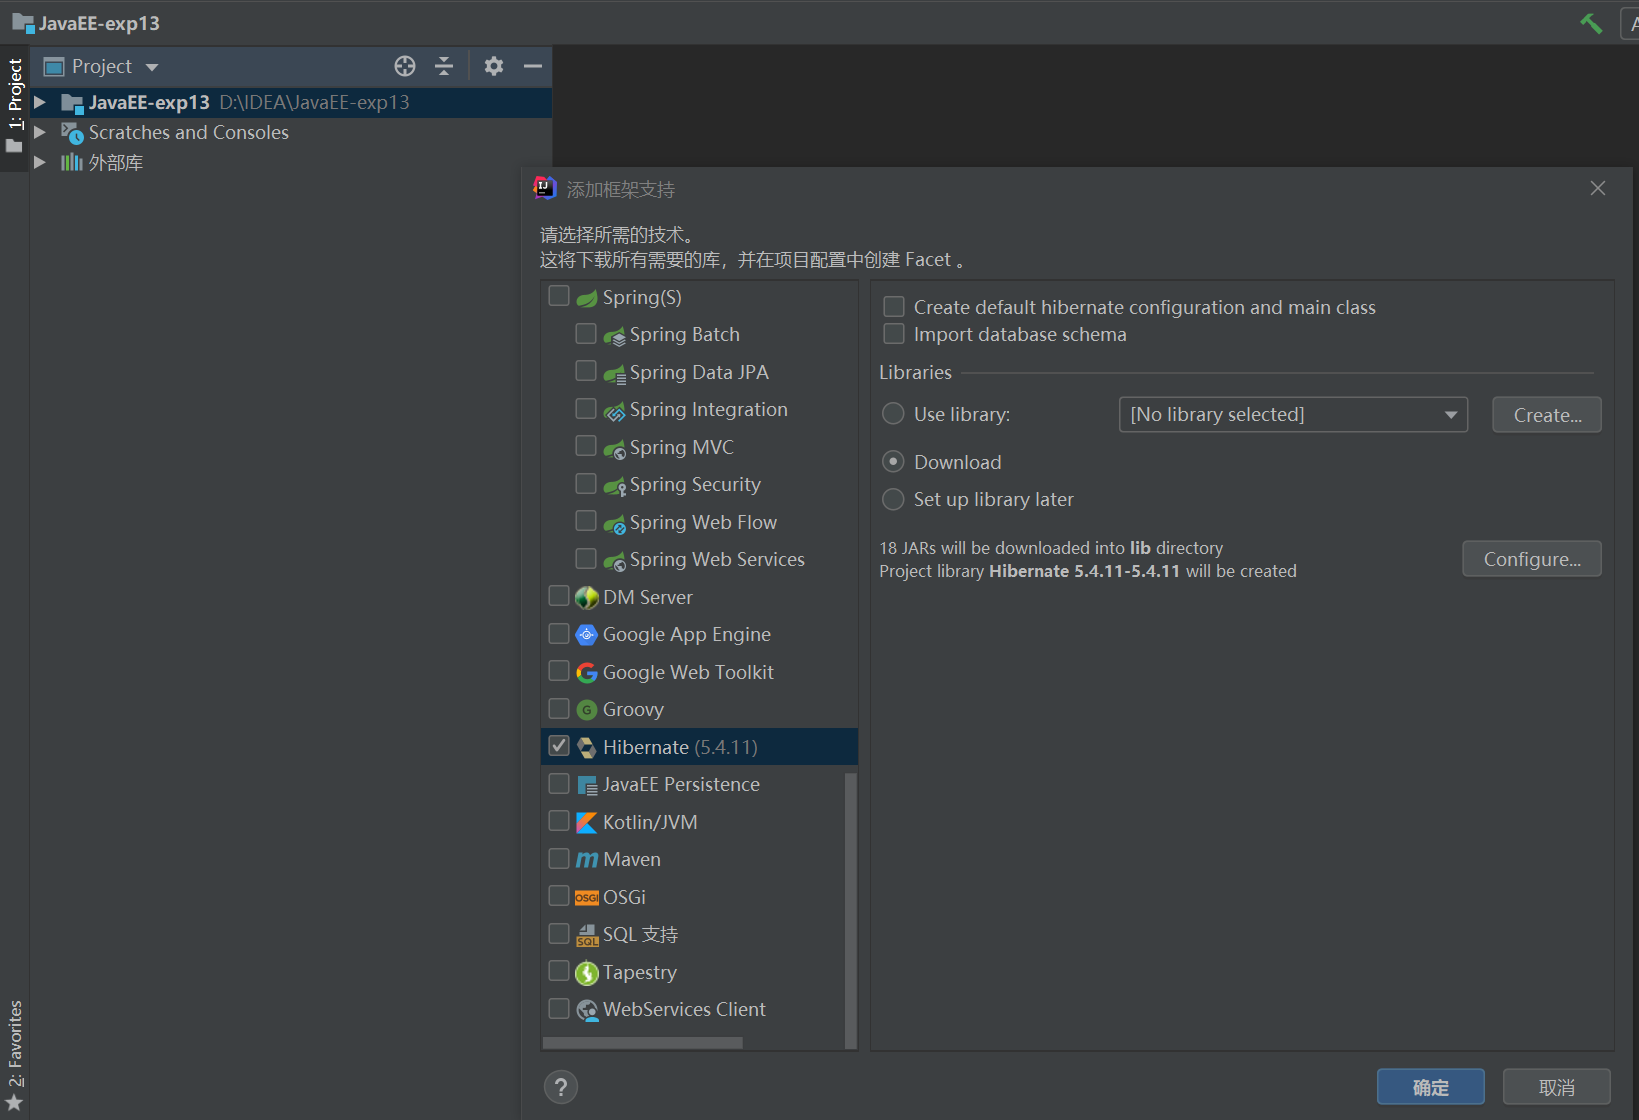Select the Use library radio button
Viewport: 1639px width, 1120px height.
pyautogui.click(x=893, y=413)
